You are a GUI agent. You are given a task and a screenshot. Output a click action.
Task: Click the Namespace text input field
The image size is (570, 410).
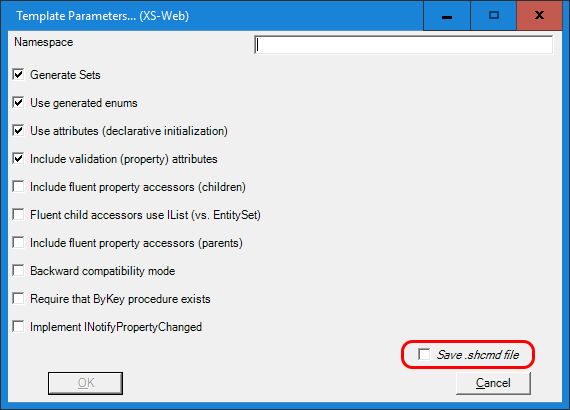(404, 45)
